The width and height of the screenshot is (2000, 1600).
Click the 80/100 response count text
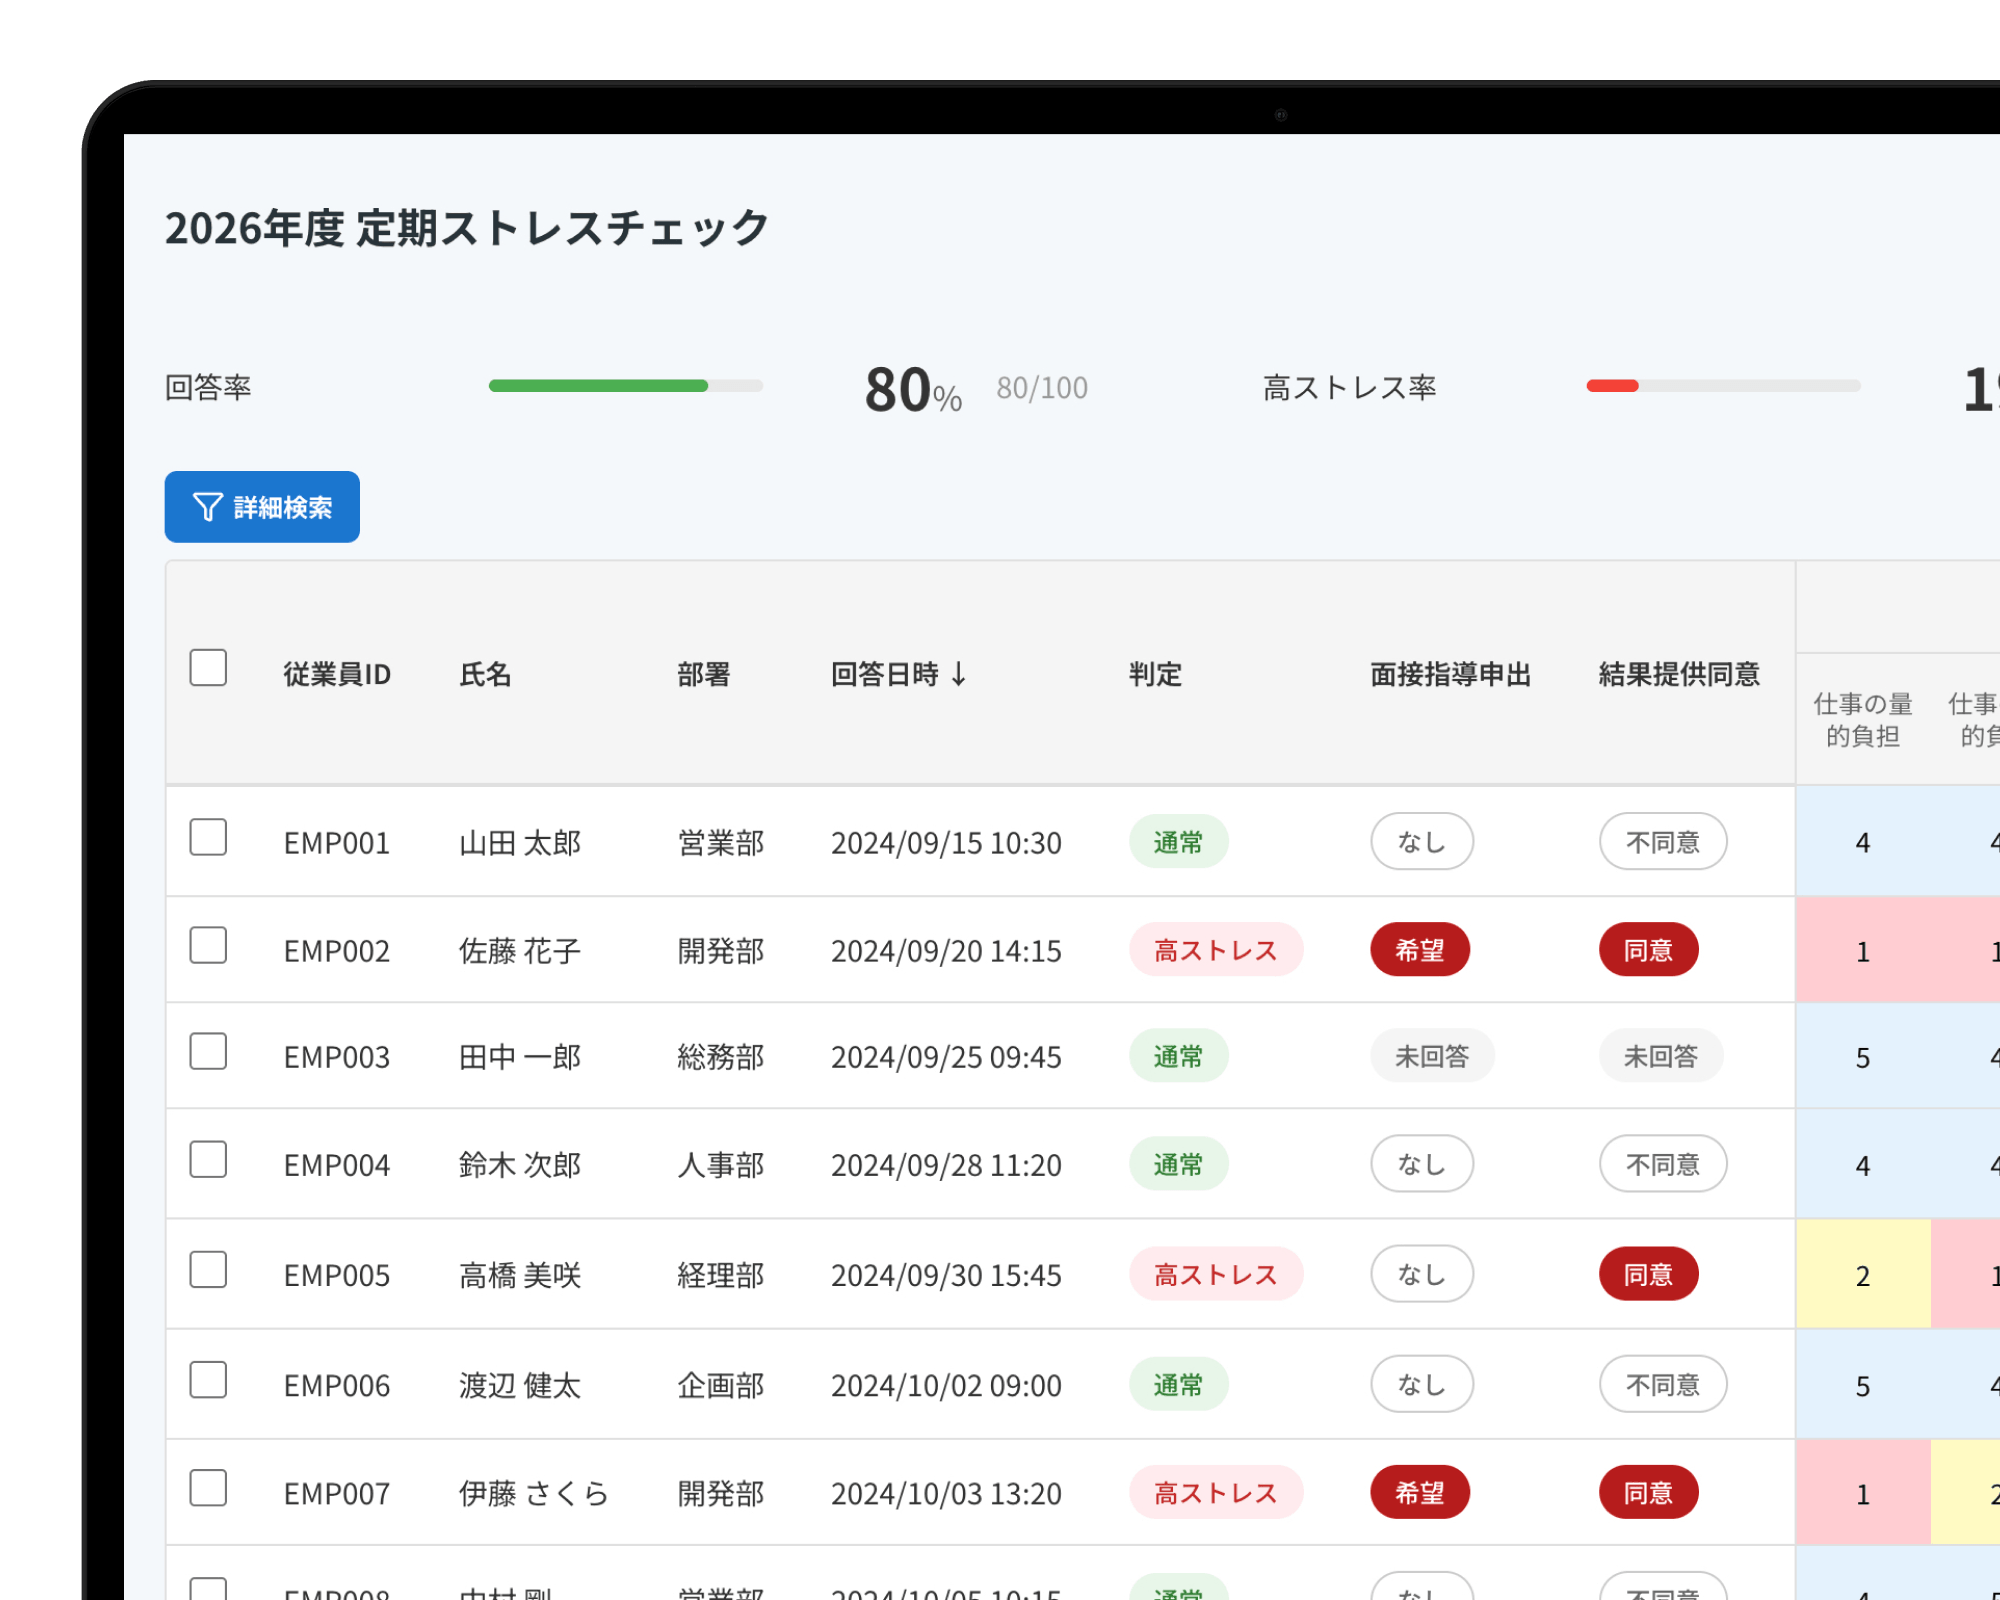pyautogui.click(x=1042, y=387)
